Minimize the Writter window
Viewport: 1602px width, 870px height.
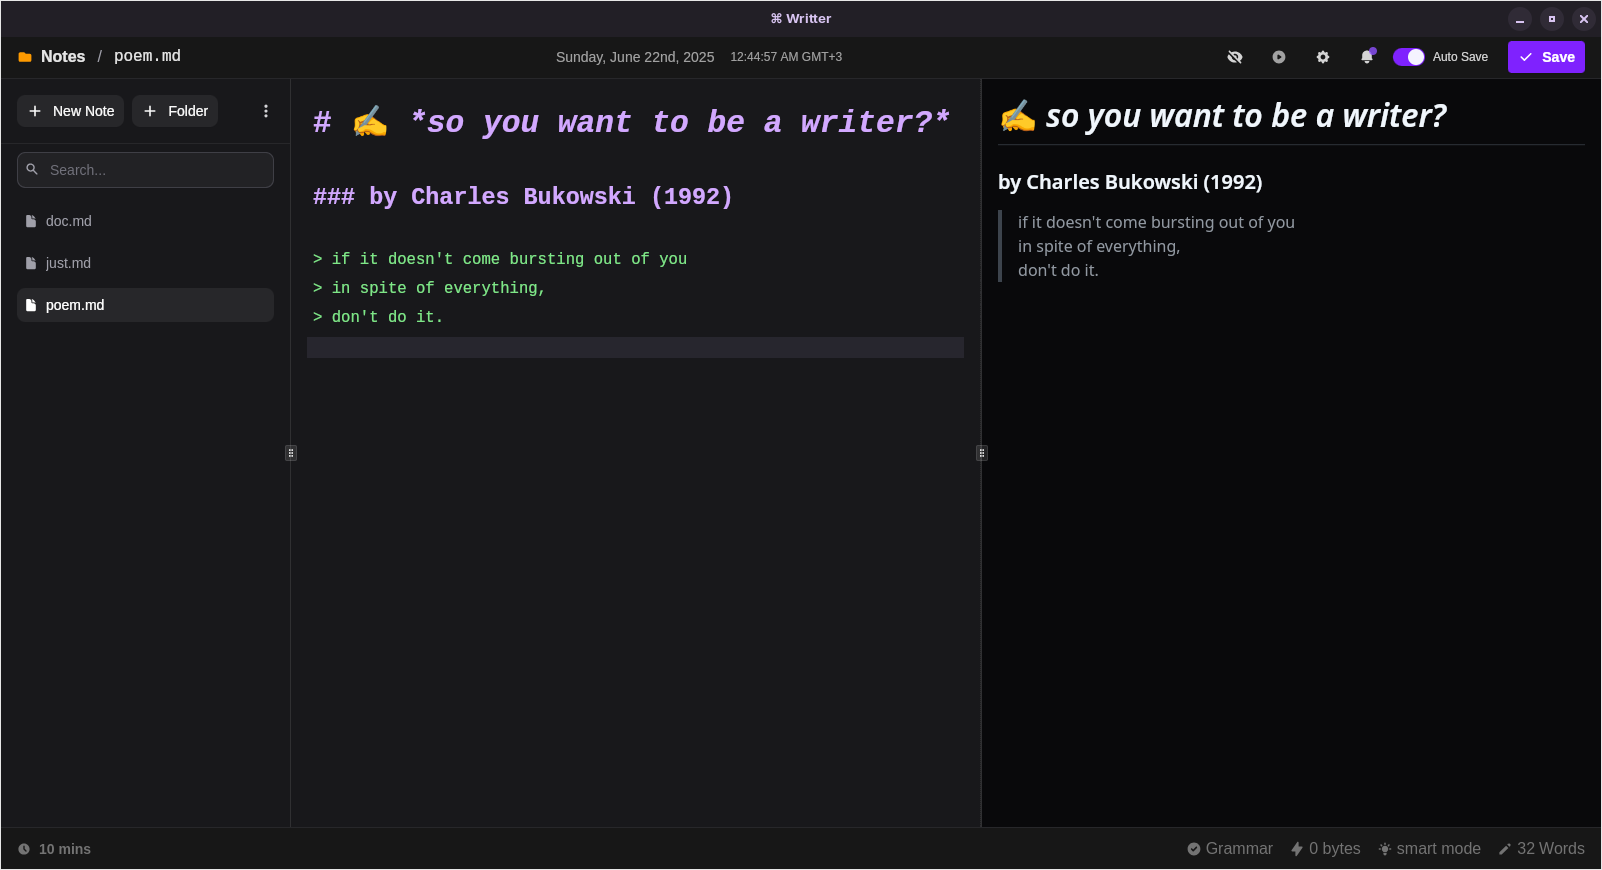(x=1520, y=19)
